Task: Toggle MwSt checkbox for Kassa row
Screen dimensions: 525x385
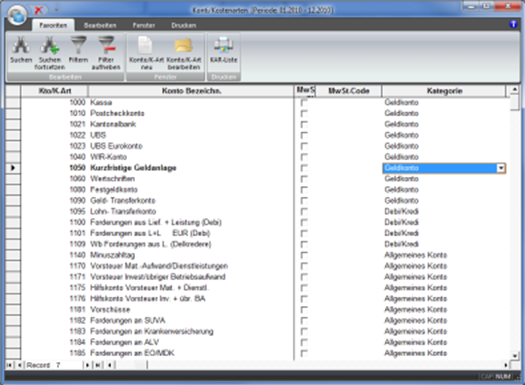Action: 304,103
